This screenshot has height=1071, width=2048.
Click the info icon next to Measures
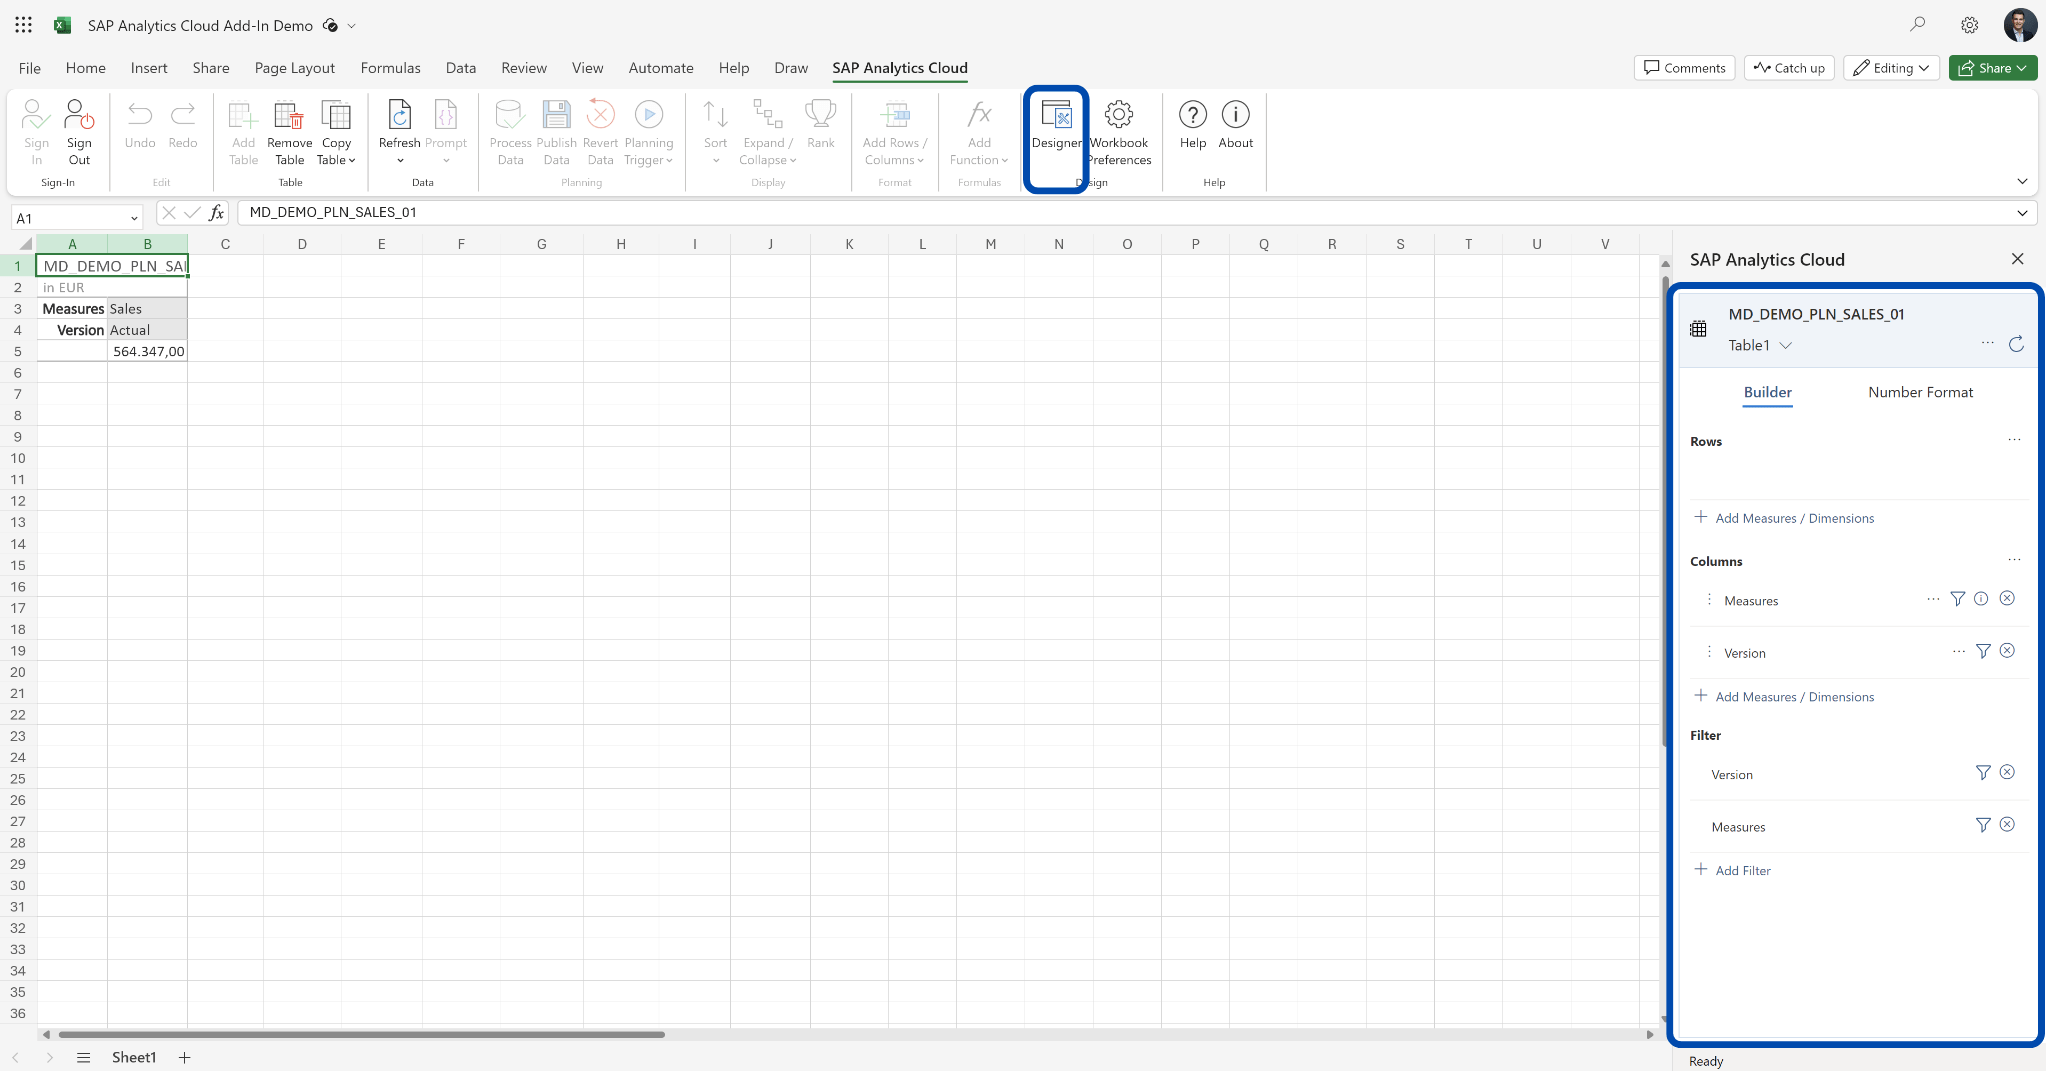[1981, 599]
